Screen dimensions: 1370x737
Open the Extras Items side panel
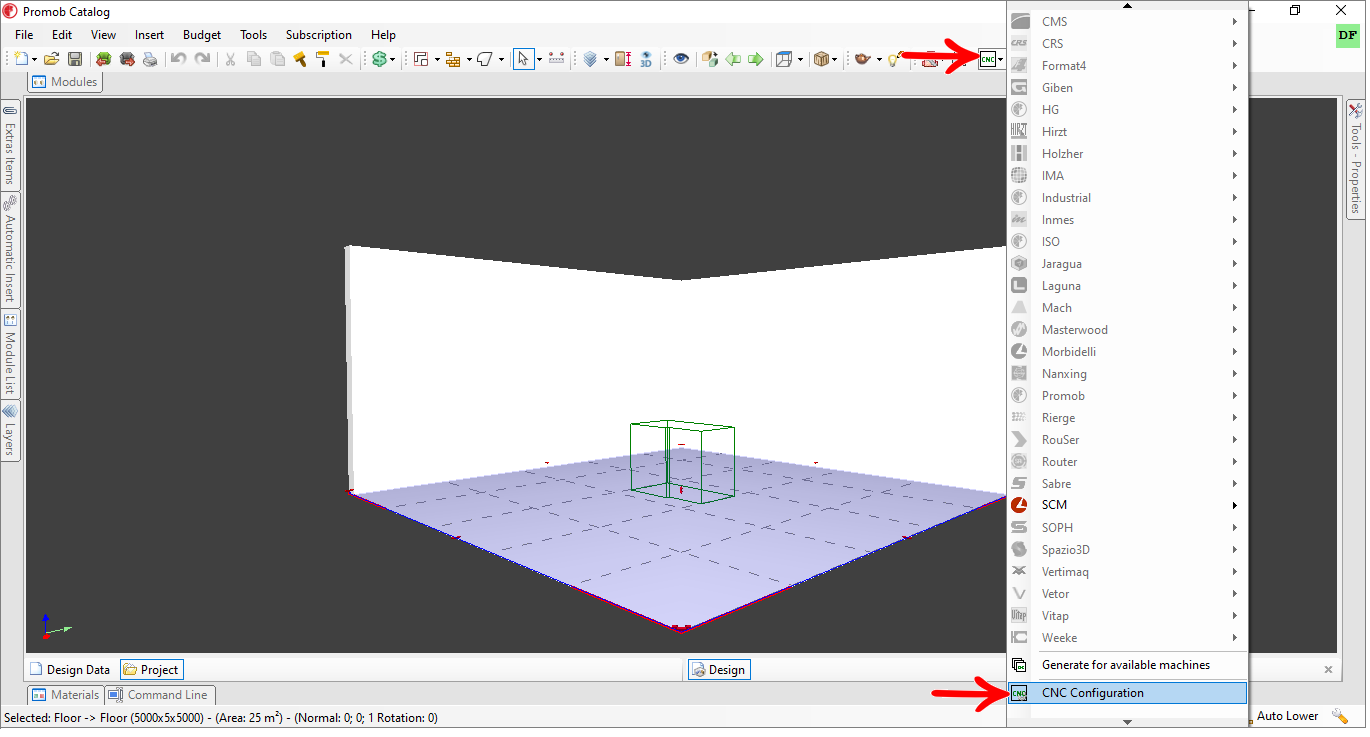pos(10,144)
